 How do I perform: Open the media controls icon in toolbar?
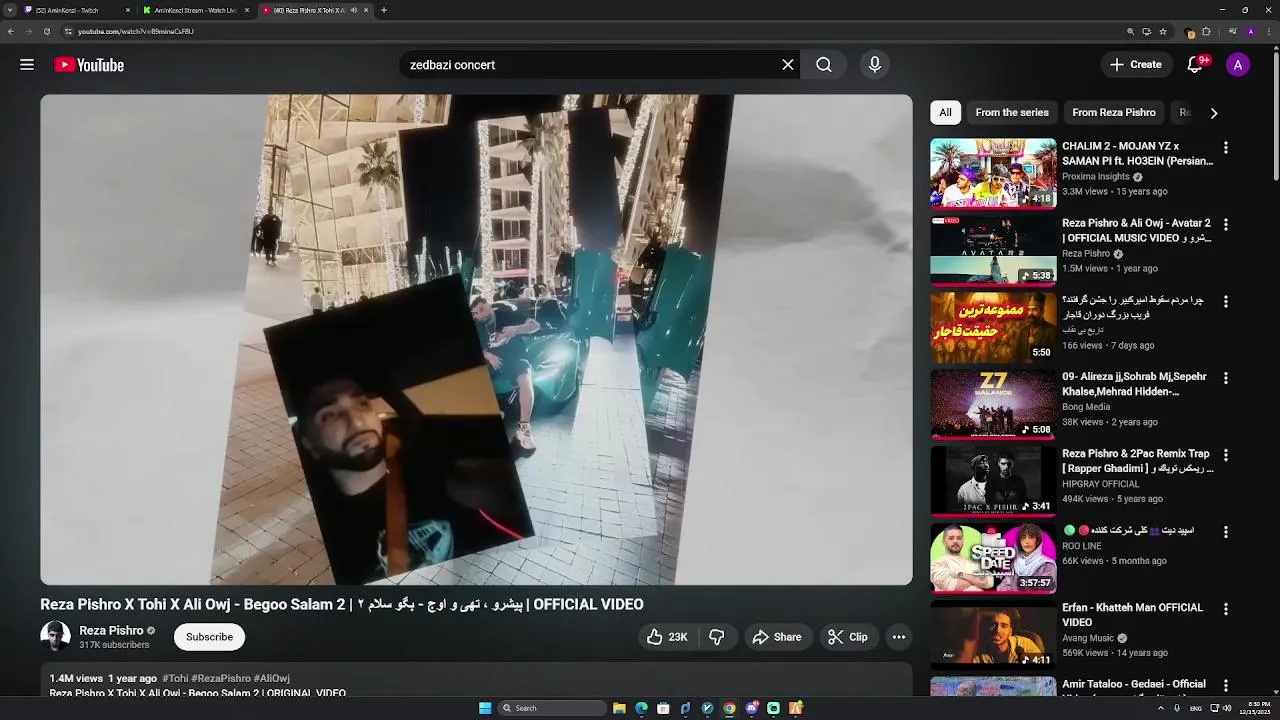tap(1232, 31)
